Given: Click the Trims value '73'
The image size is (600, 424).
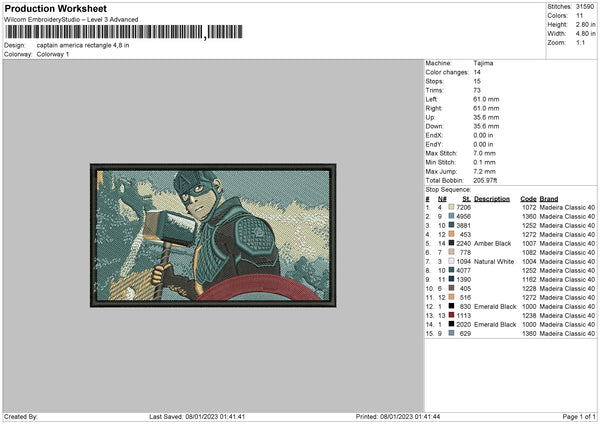Looking at the screenshot, I should click(477, 90).
